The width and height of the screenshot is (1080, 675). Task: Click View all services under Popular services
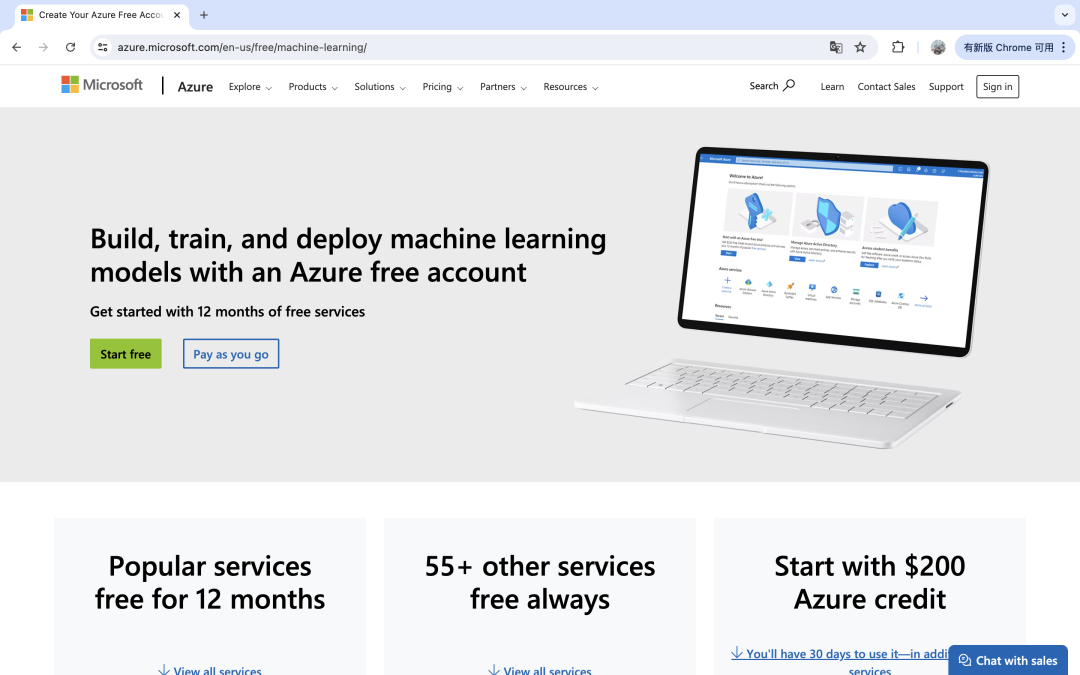[209, 670]
